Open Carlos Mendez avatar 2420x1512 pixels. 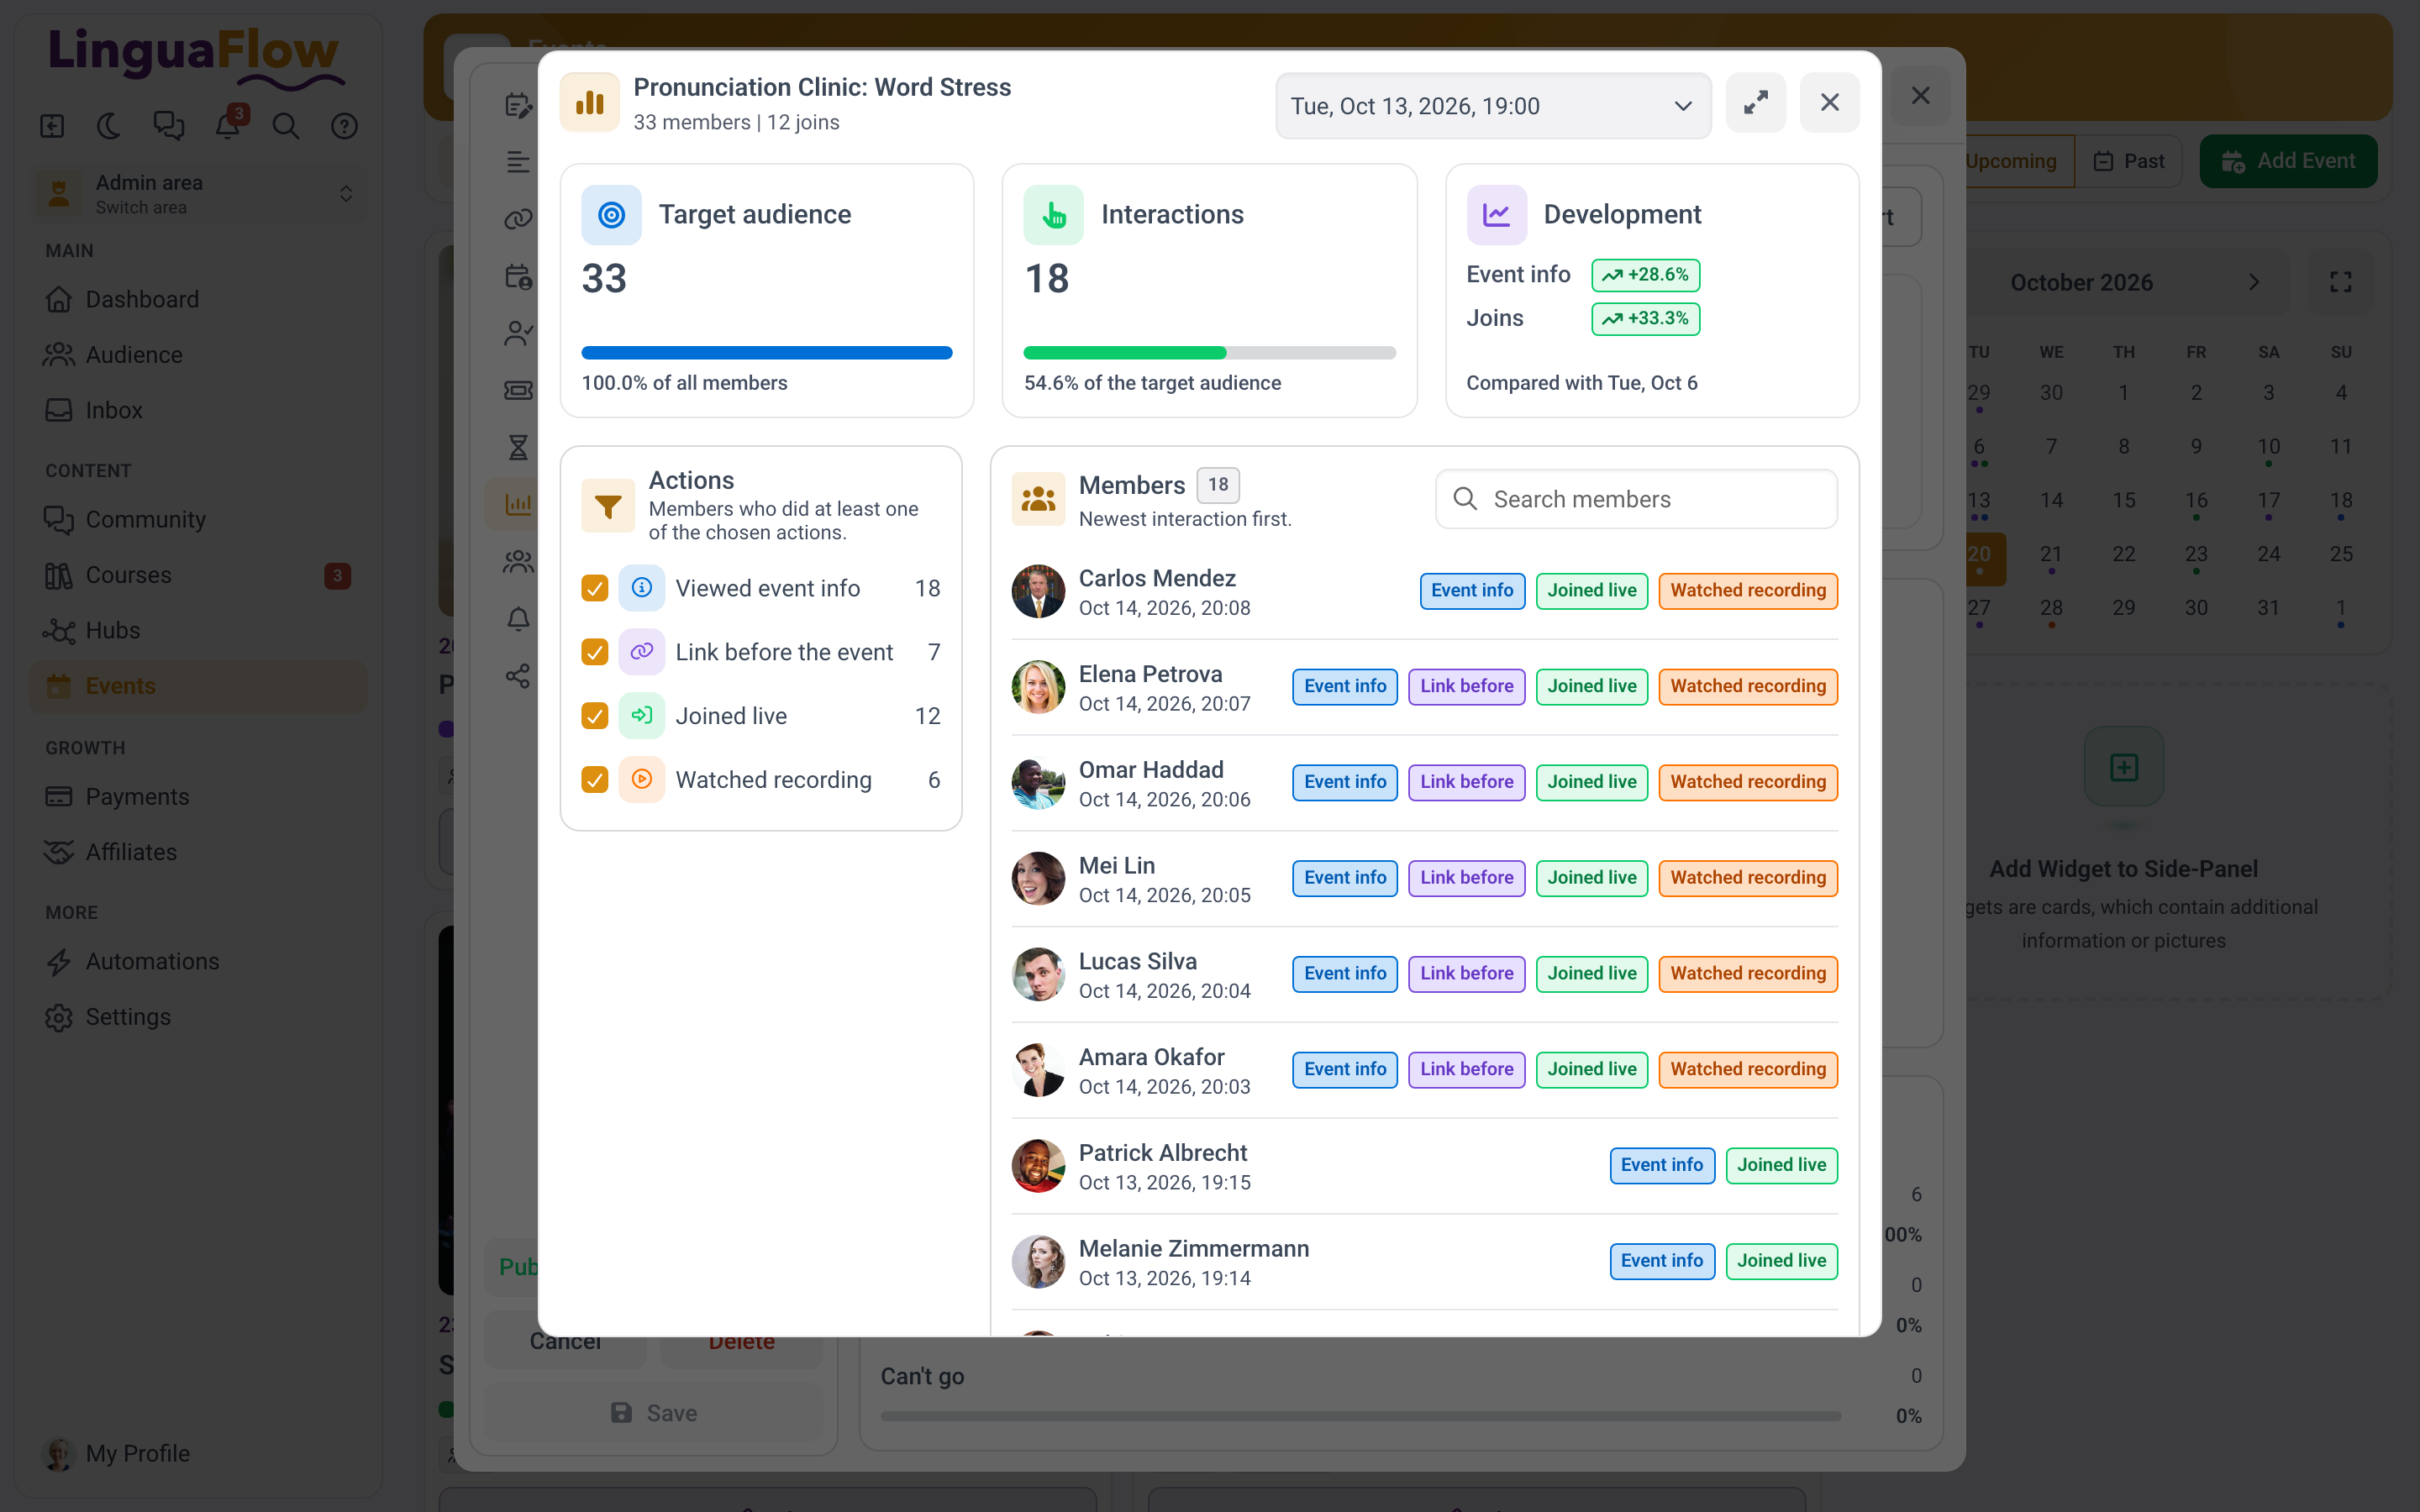[1038, 592]
